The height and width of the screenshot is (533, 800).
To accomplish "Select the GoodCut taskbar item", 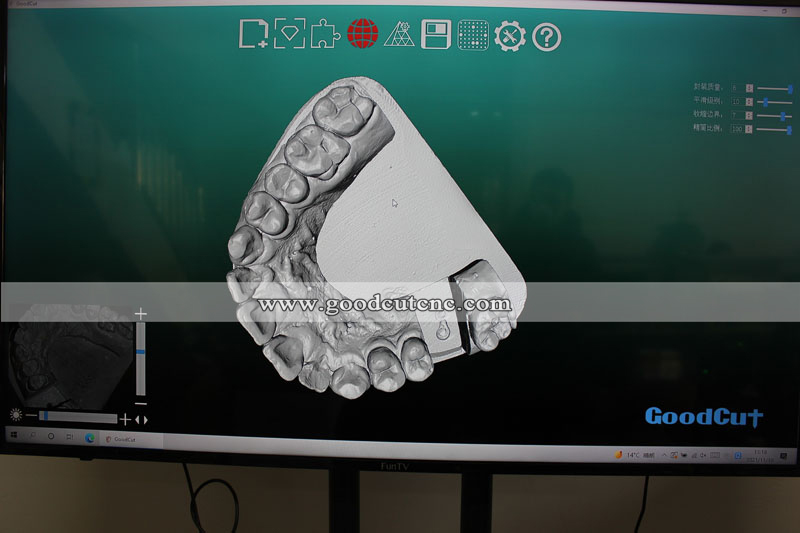I will (x=121, y=439).
